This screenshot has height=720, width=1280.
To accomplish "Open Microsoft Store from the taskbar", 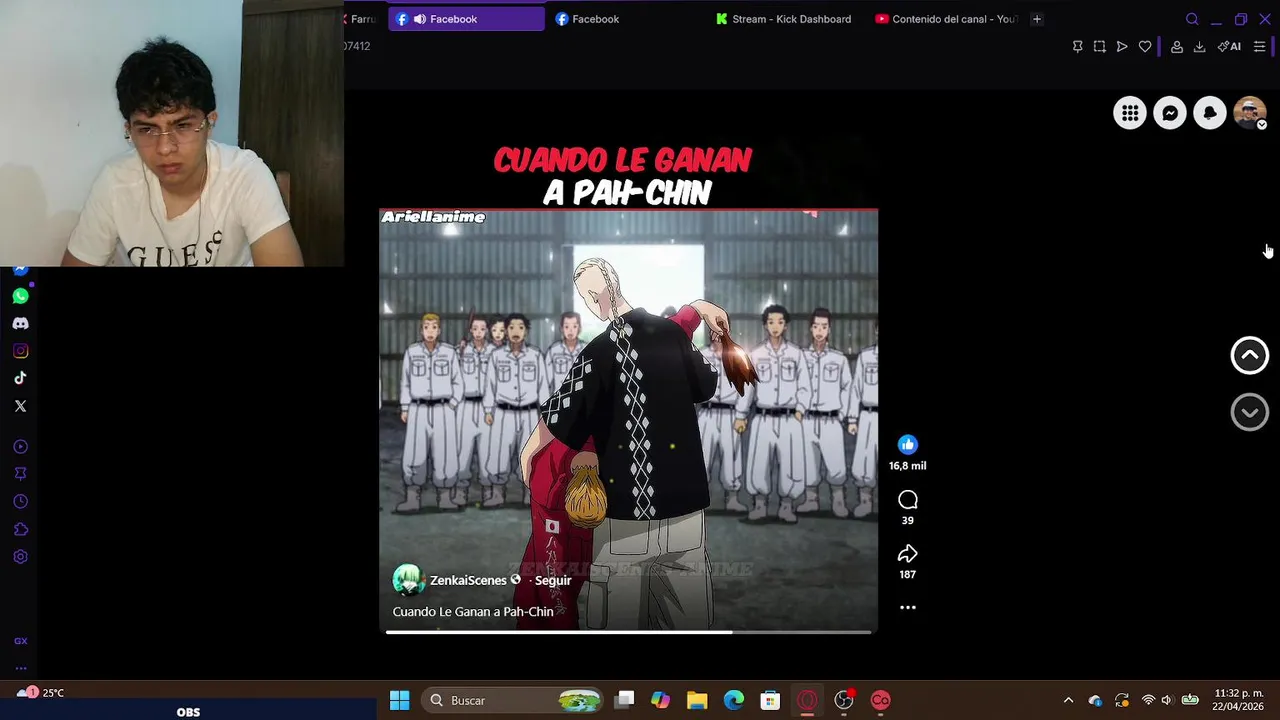I will pyautogui.click(x=770, y=700).
